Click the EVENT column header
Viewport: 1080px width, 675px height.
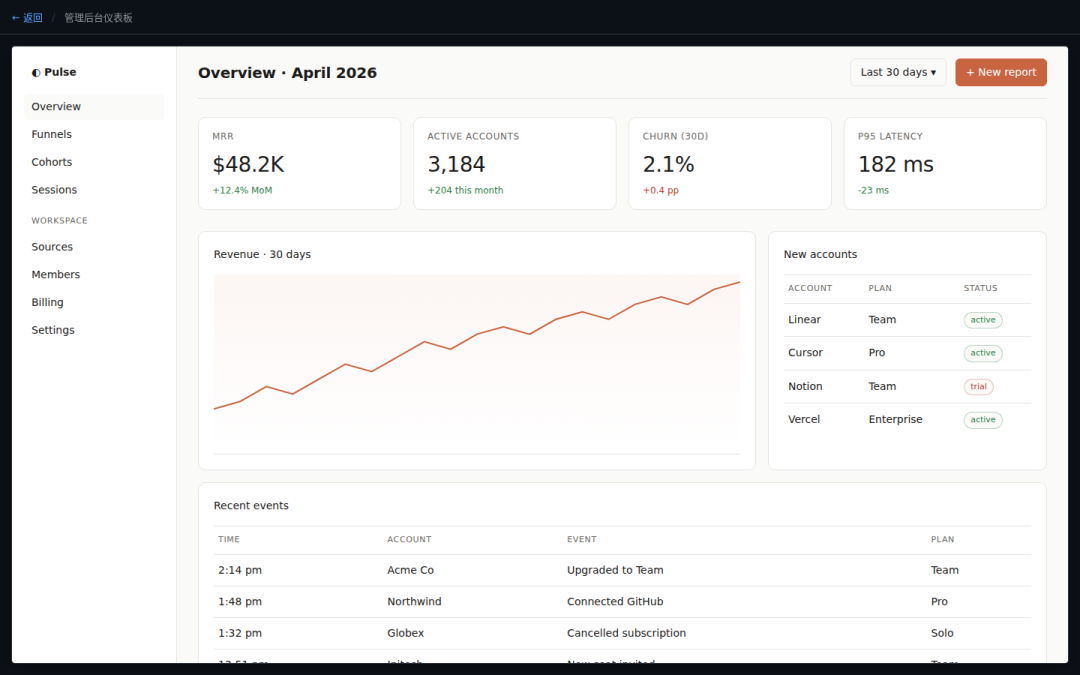click(581, 539)
